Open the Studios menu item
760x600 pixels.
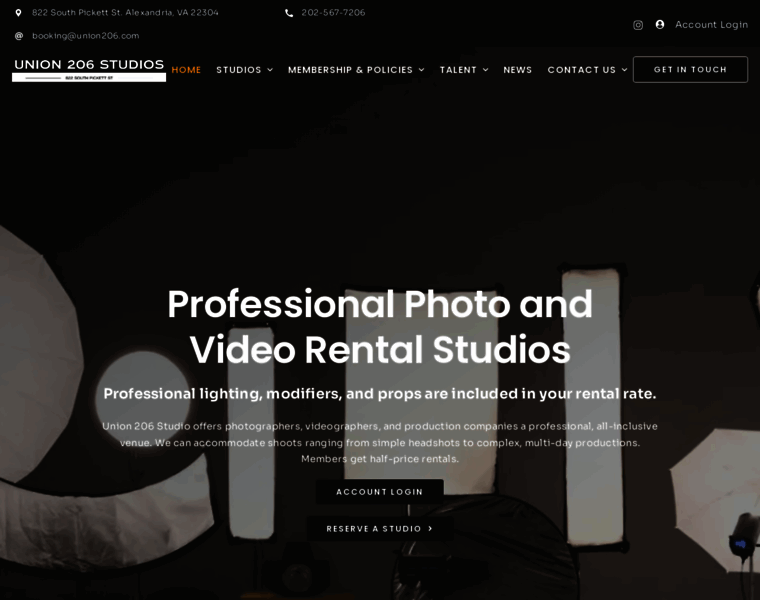click(x=238, y=70)
